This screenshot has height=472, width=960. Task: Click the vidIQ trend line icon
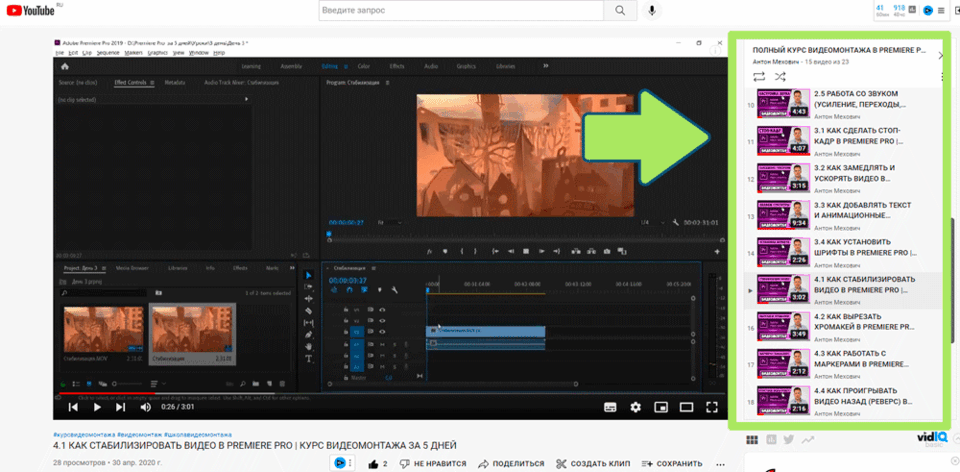click(808, 440)
